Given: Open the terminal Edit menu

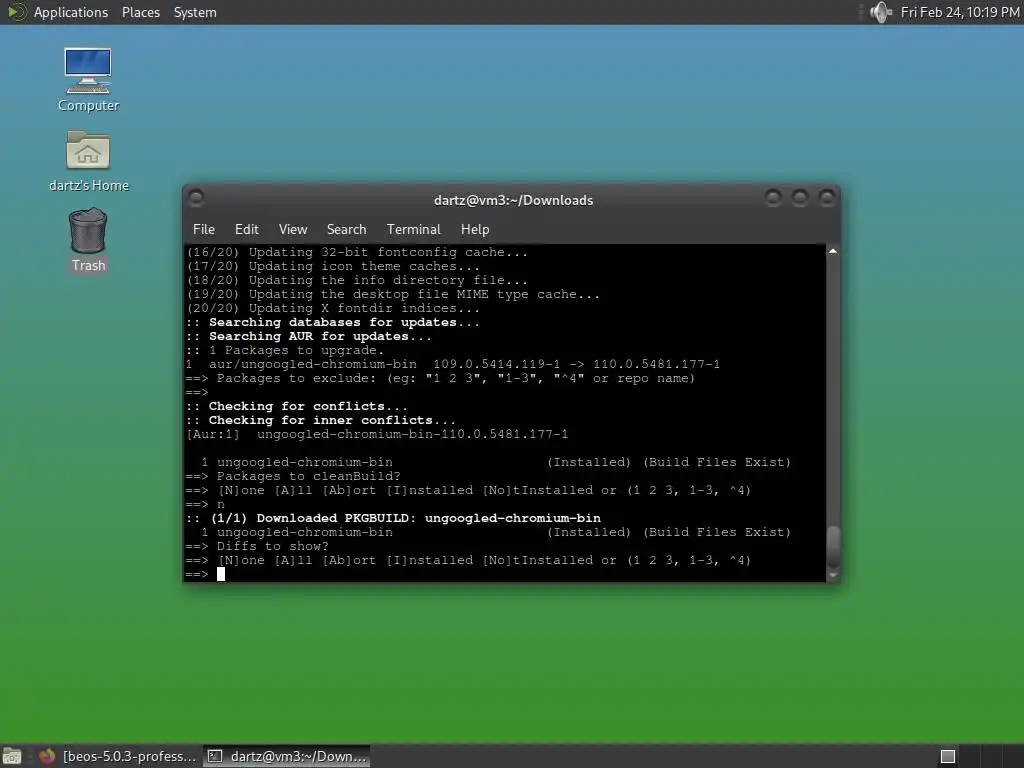Looking at the screenshot, I should point(247,229).
